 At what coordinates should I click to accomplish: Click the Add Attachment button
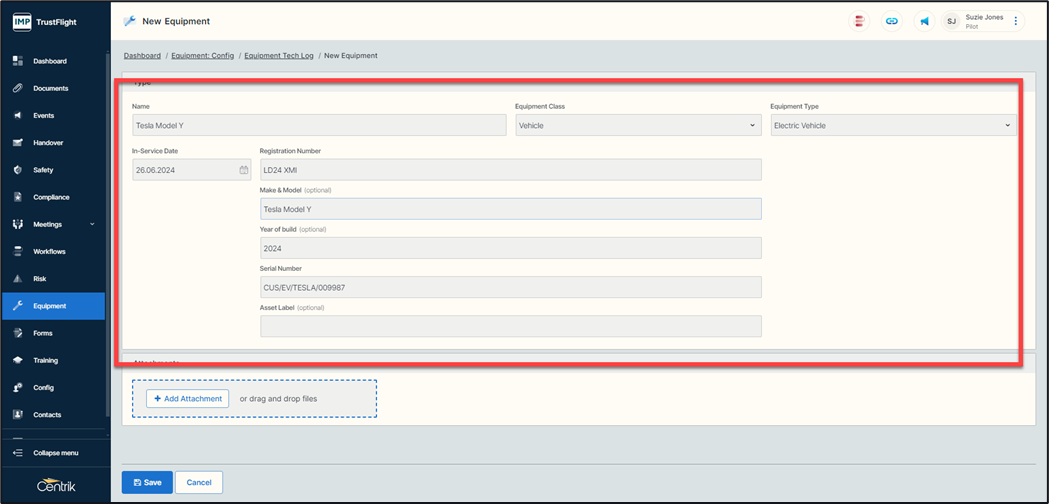187,398
